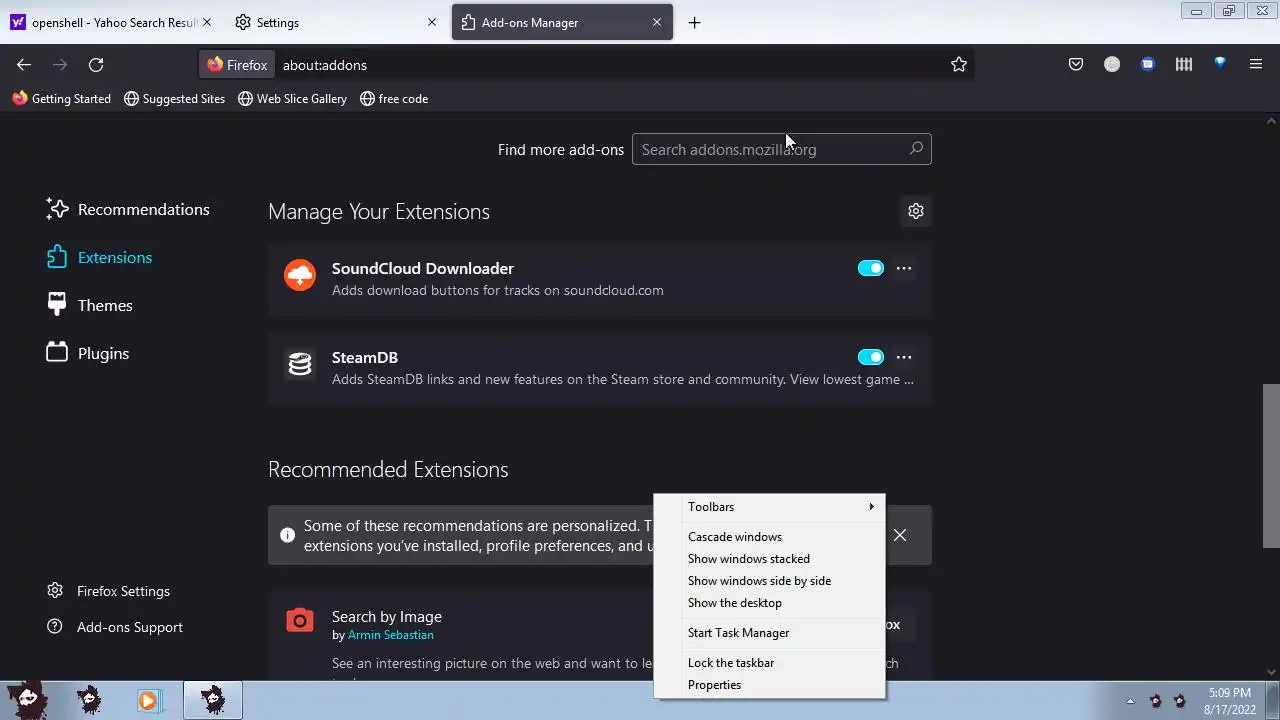Open Web Slice Gallery bookmark
The width and height of the screenshot is (1280, 720).
[x=293, y=99]
